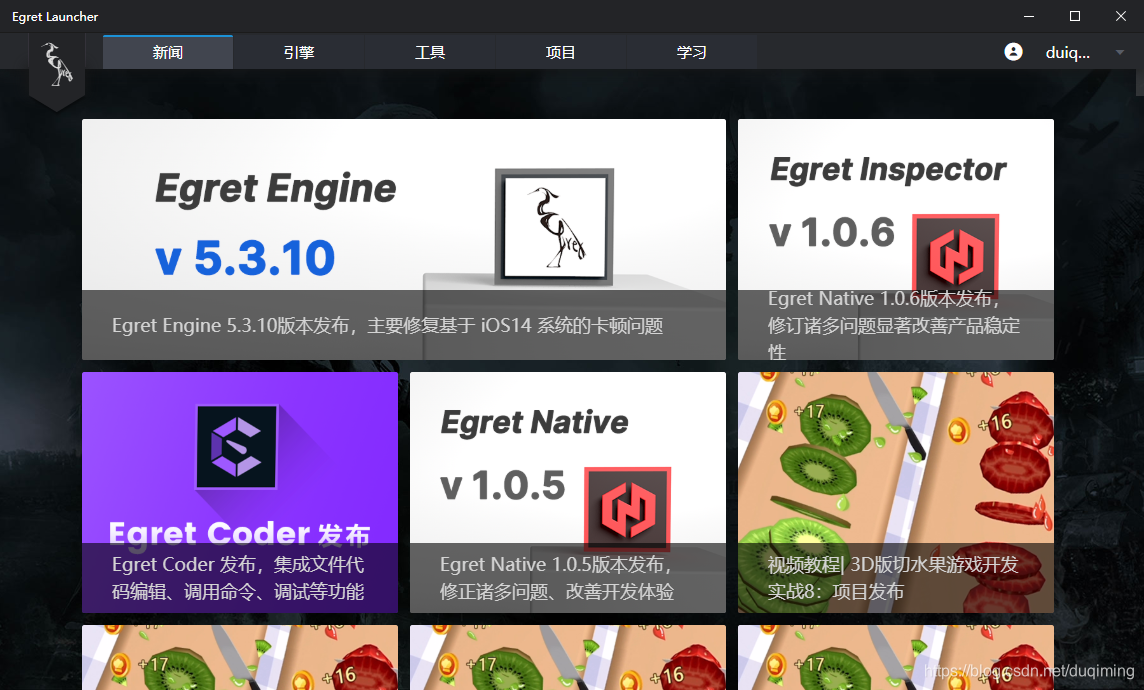Image resolution: width=1144 pixels, height=690 pixels.
Task: Click the red Egret Inspector logo icon
Action: [x=956, y=256]
